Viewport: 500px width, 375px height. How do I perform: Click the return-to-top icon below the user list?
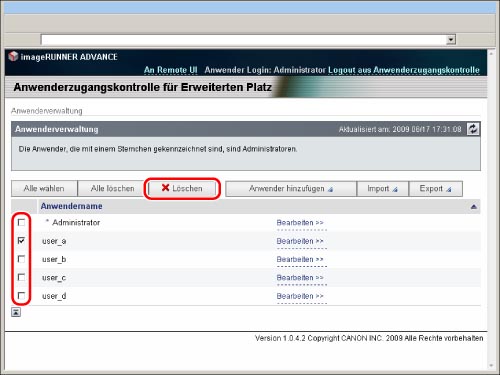tap(16, 312)
